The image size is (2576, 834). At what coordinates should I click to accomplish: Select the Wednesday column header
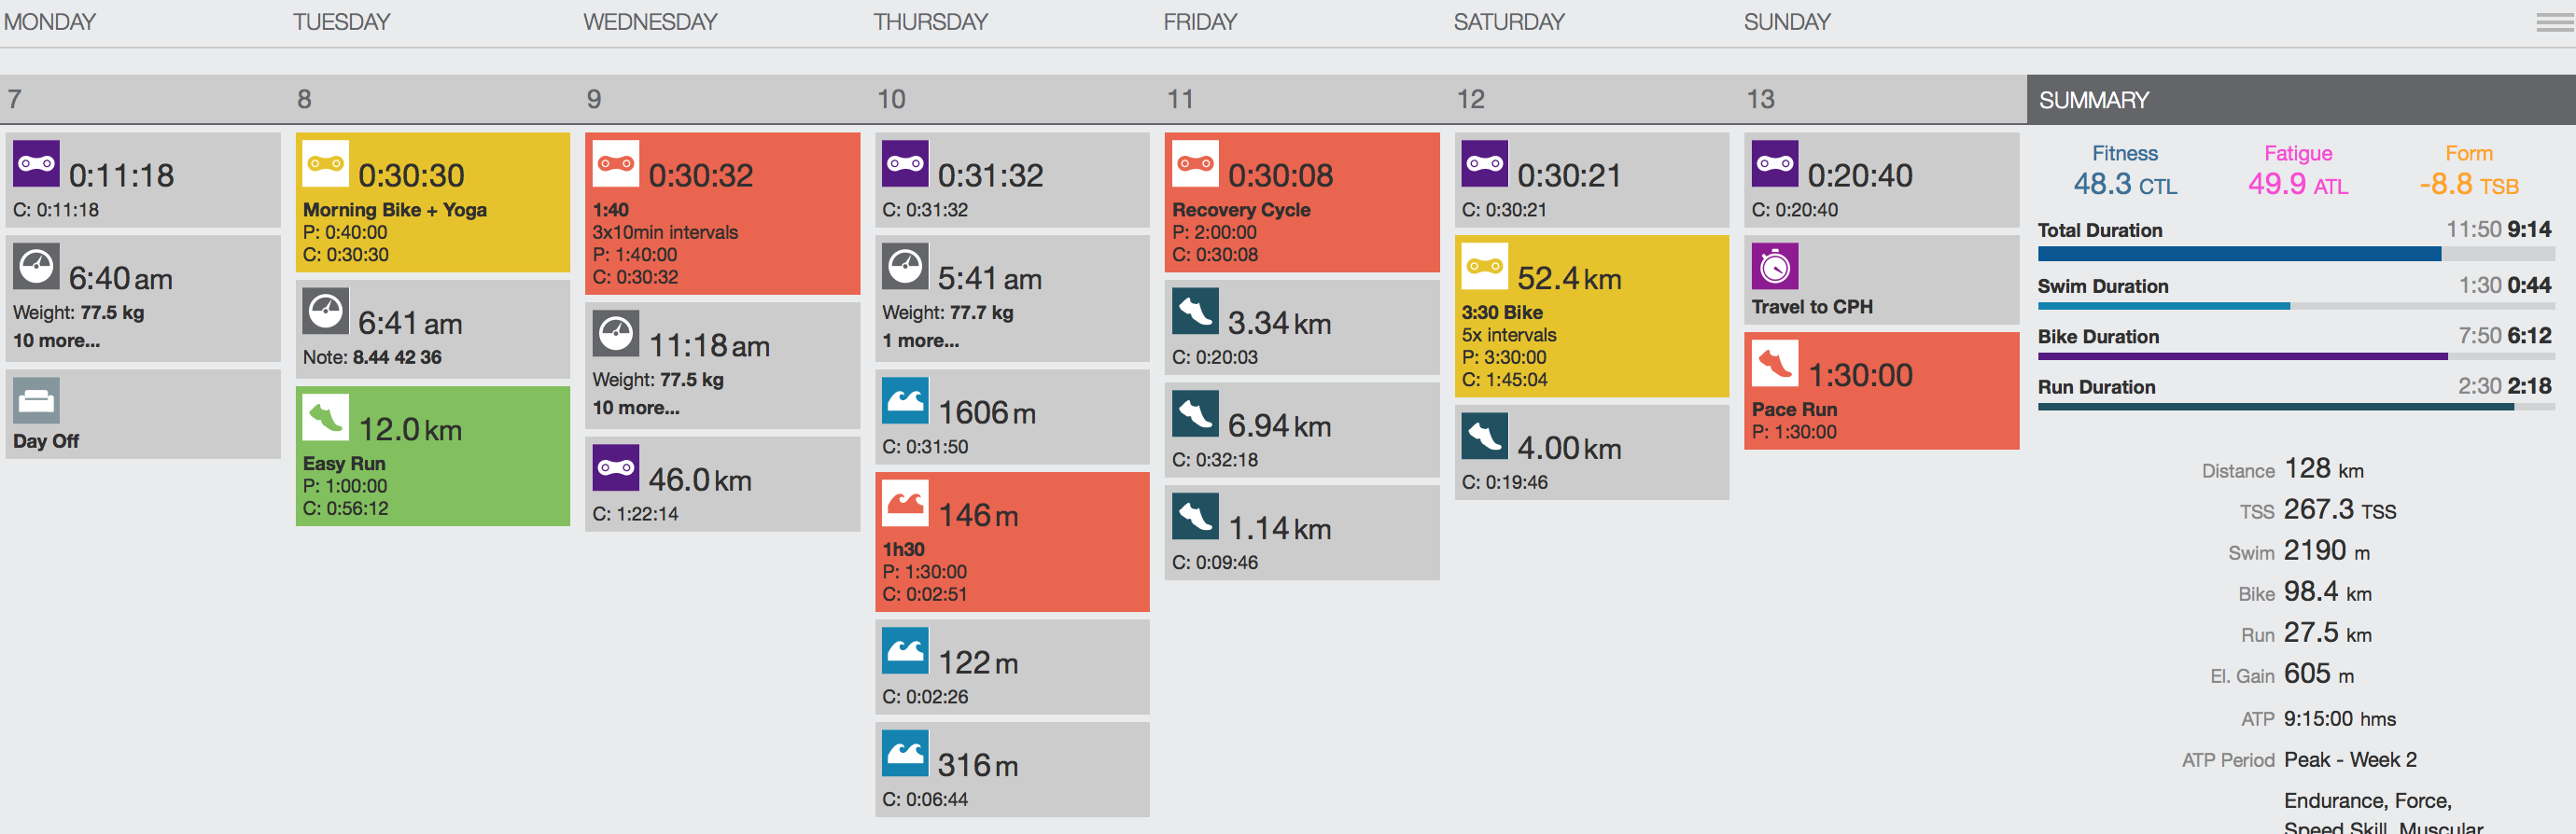(x=650, y=22)
